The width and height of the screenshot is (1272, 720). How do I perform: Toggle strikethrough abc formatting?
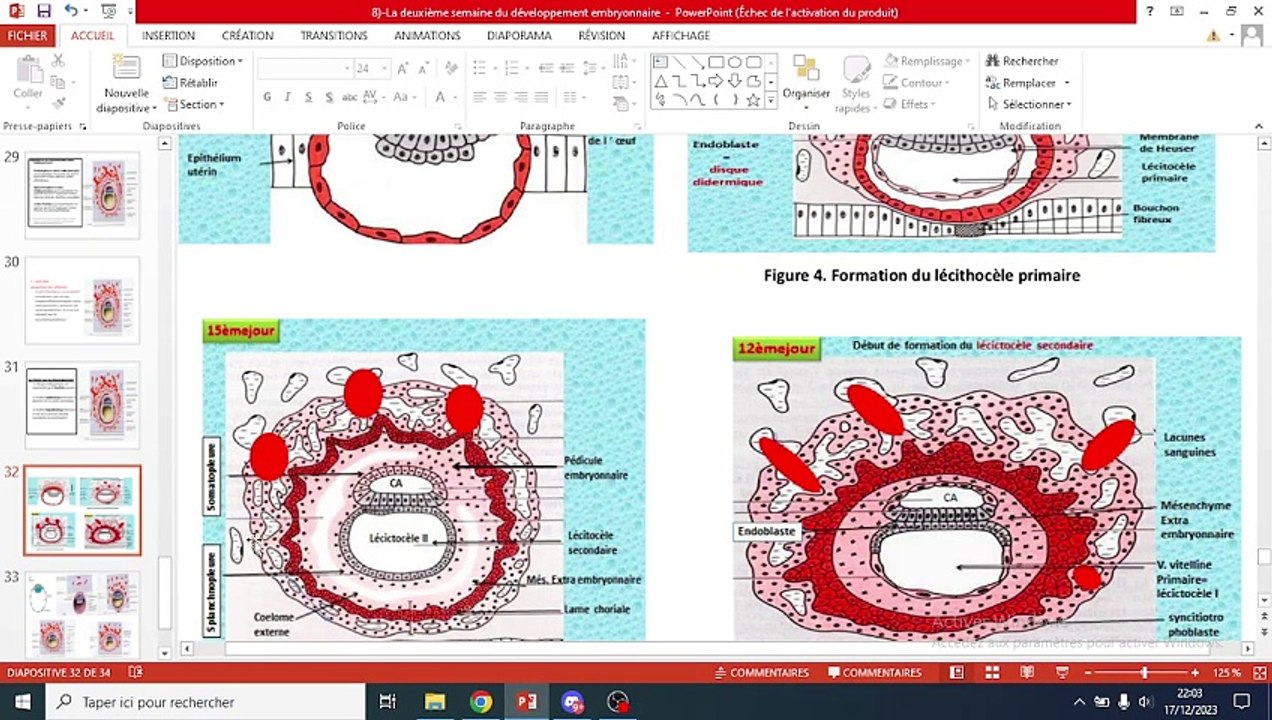click(x=350, y=97)
